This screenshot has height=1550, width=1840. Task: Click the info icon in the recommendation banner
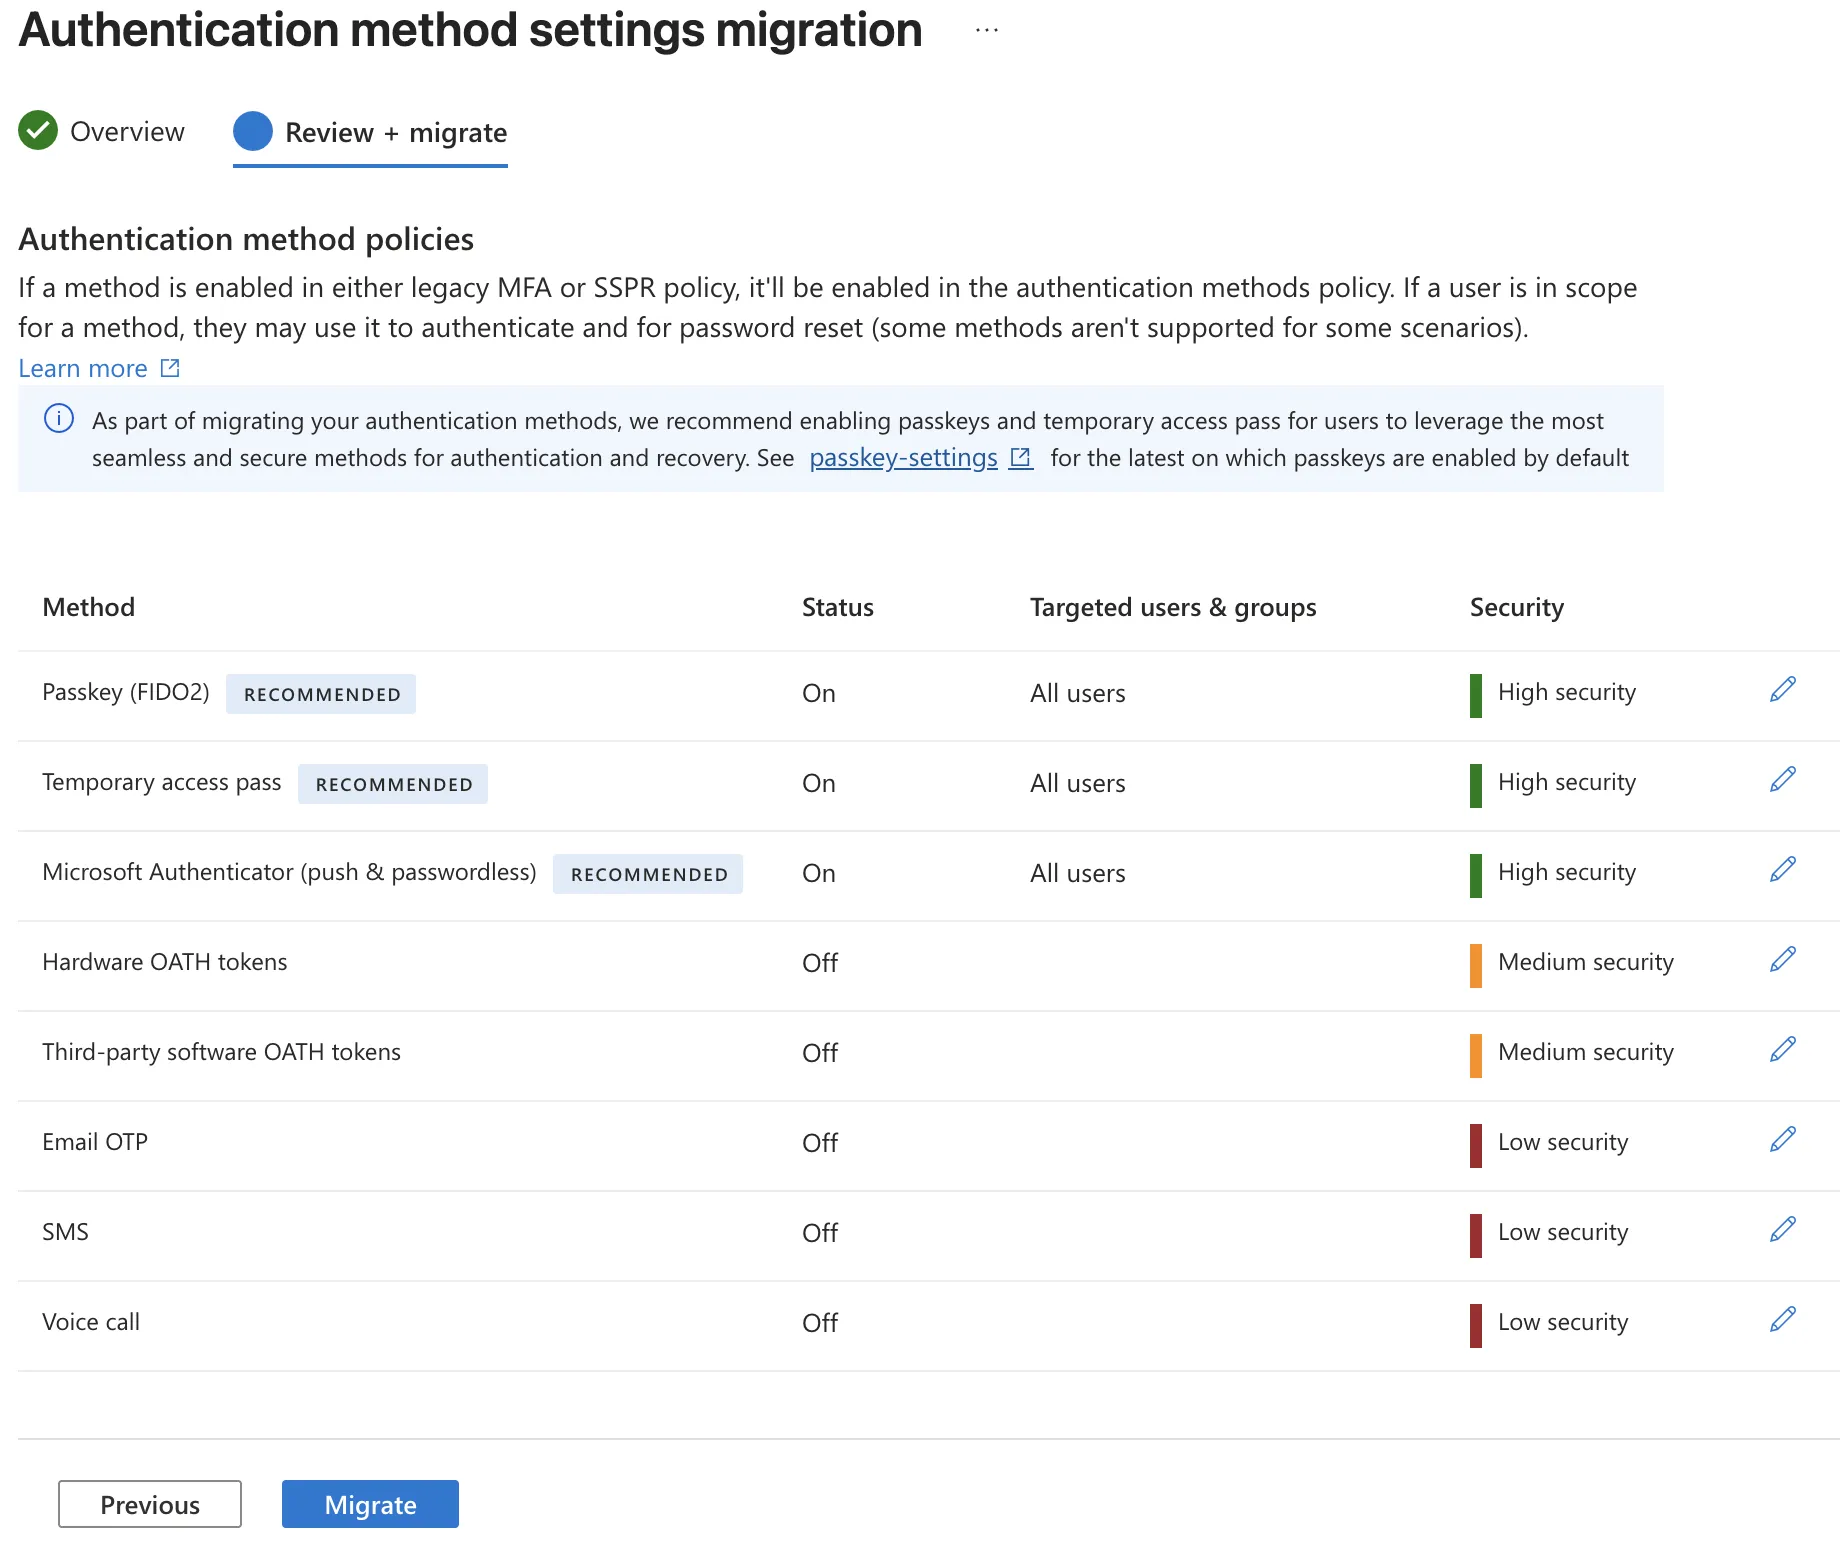pos(59,419)
